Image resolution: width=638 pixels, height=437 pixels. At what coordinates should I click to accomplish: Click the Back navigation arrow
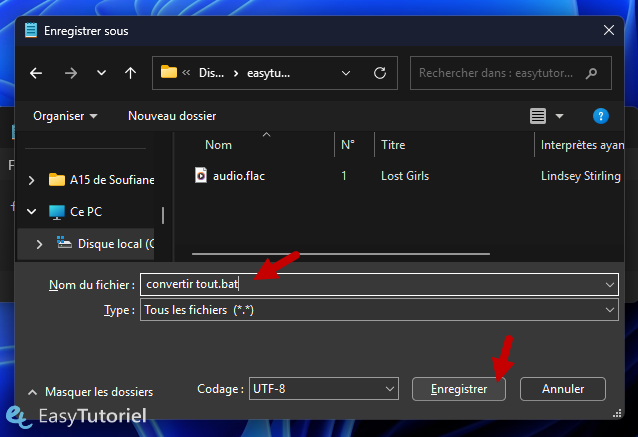click(x=37, y=73)
